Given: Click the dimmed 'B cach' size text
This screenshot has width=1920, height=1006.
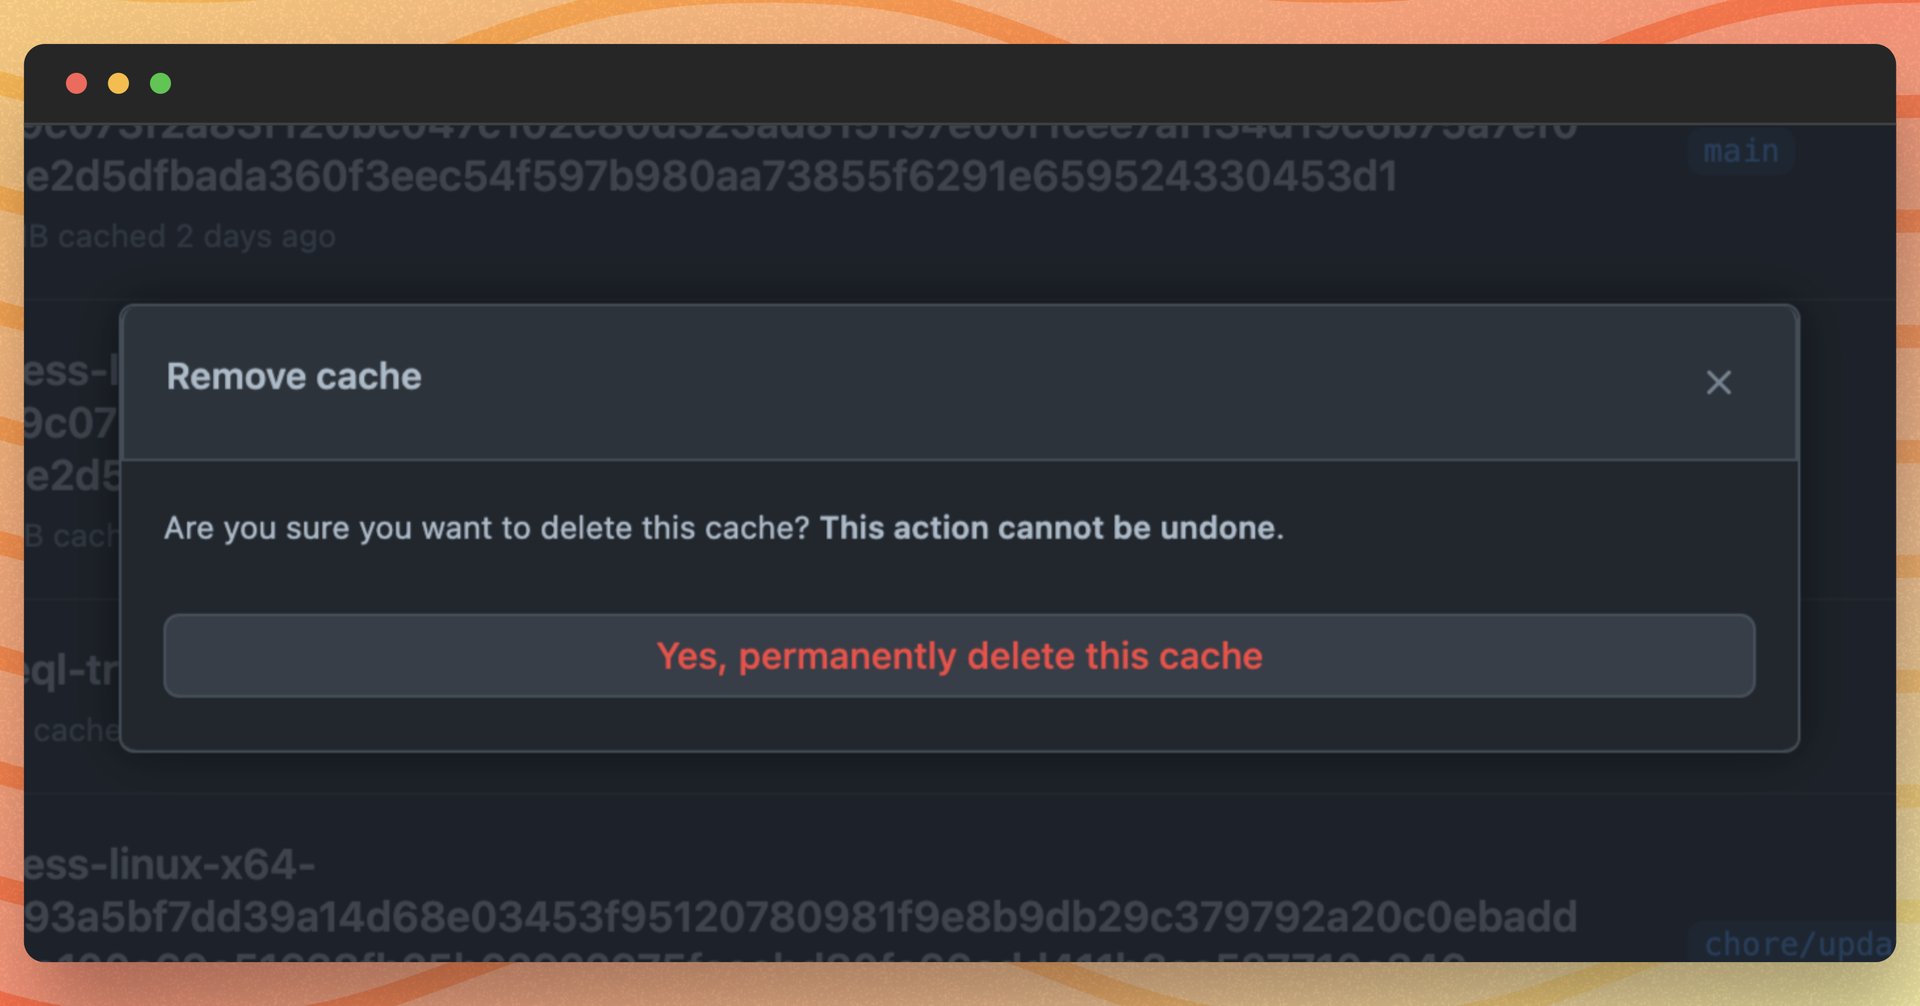Looking at the screenshot, I should (70, 536).
